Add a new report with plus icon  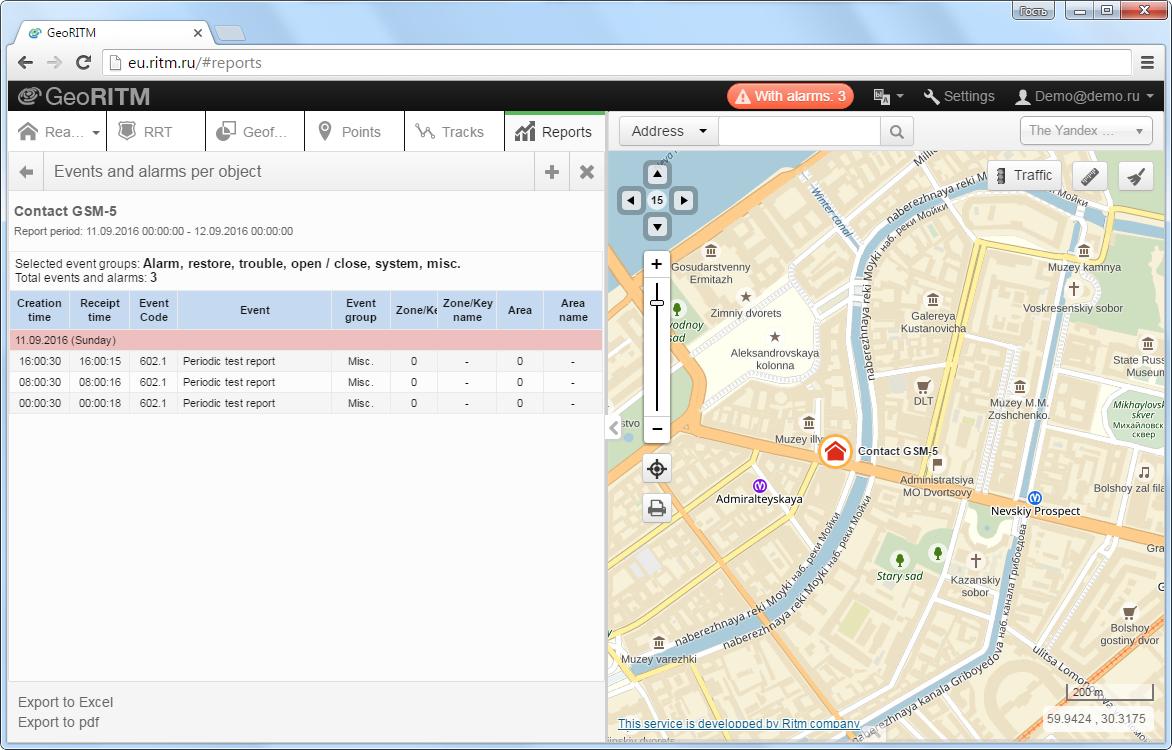pos(552,172)
